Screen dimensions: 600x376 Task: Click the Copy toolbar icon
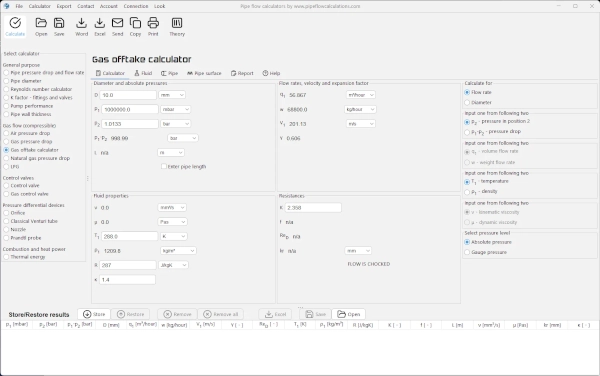pos(135,27)
